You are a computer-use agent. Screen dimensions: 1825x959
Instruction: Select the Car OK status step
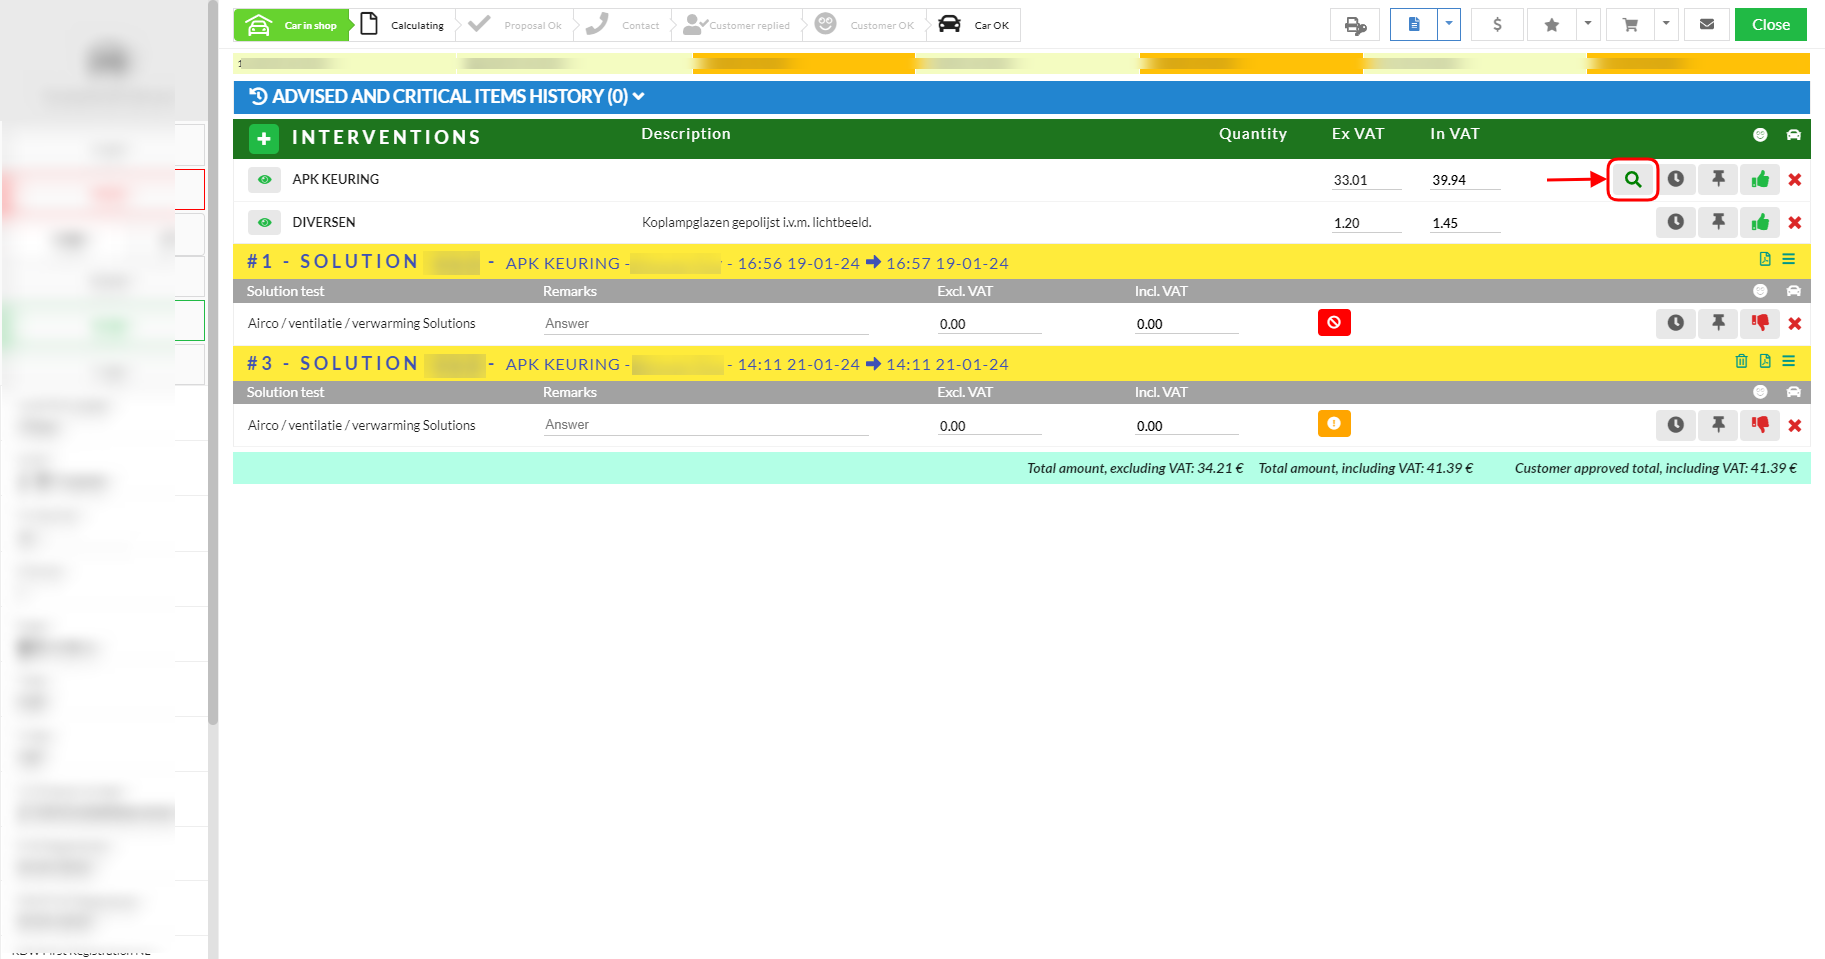(975, 25)
